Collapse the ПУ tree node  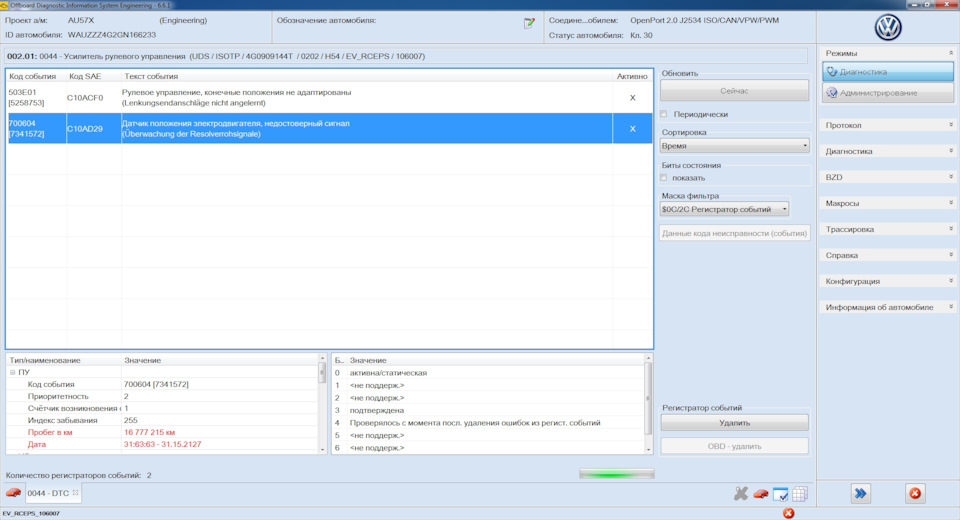[12, 372]
